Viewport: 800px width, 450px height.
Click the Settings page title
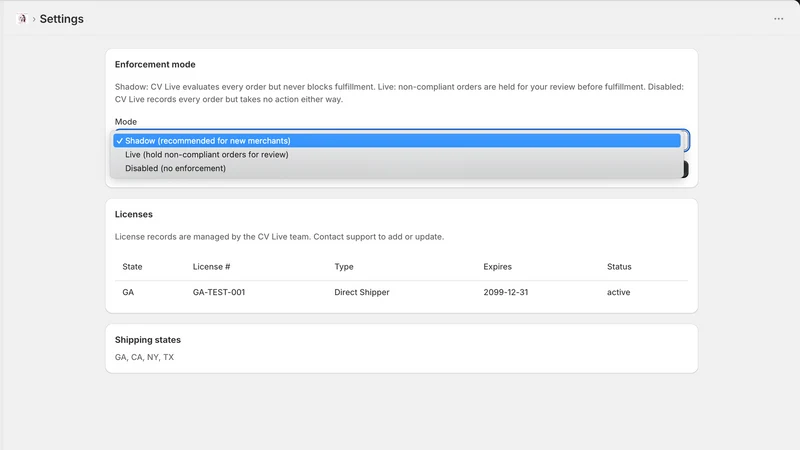coord(62,19)
